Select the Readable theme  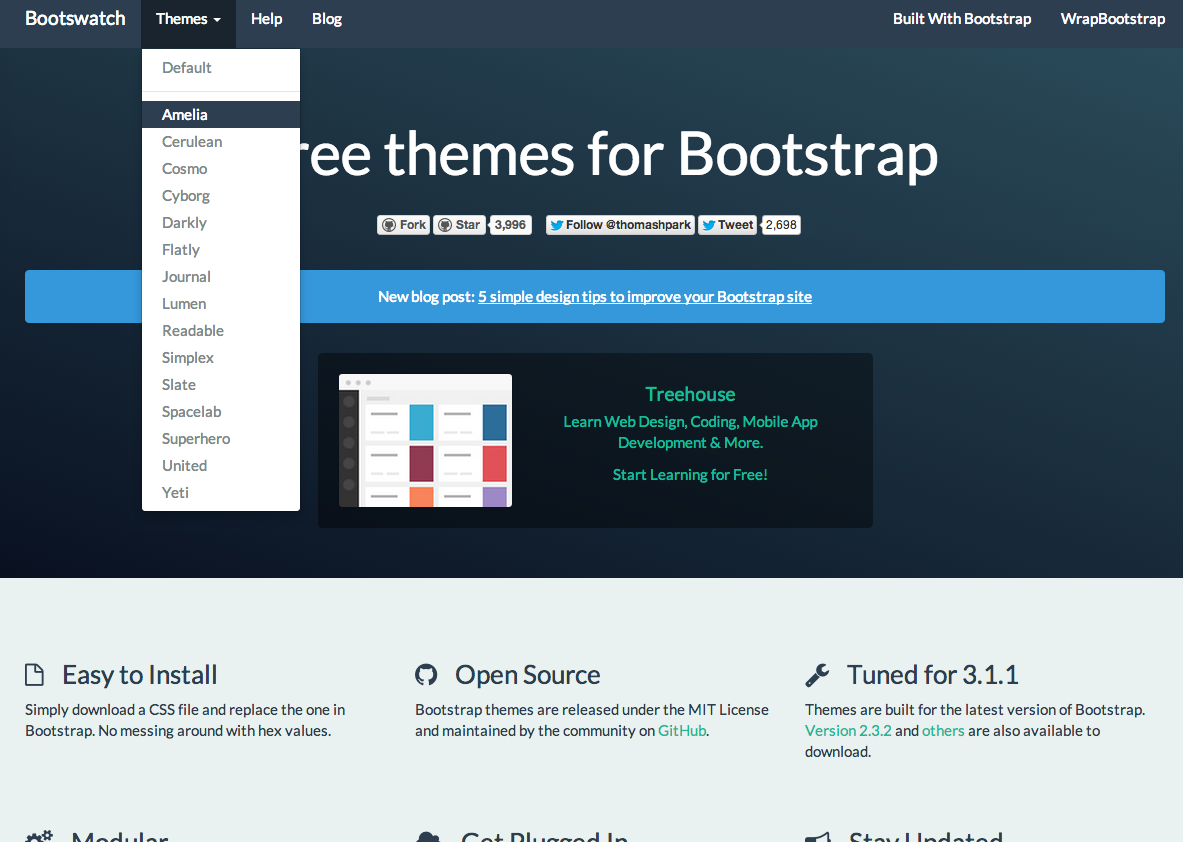click(221, 331)
